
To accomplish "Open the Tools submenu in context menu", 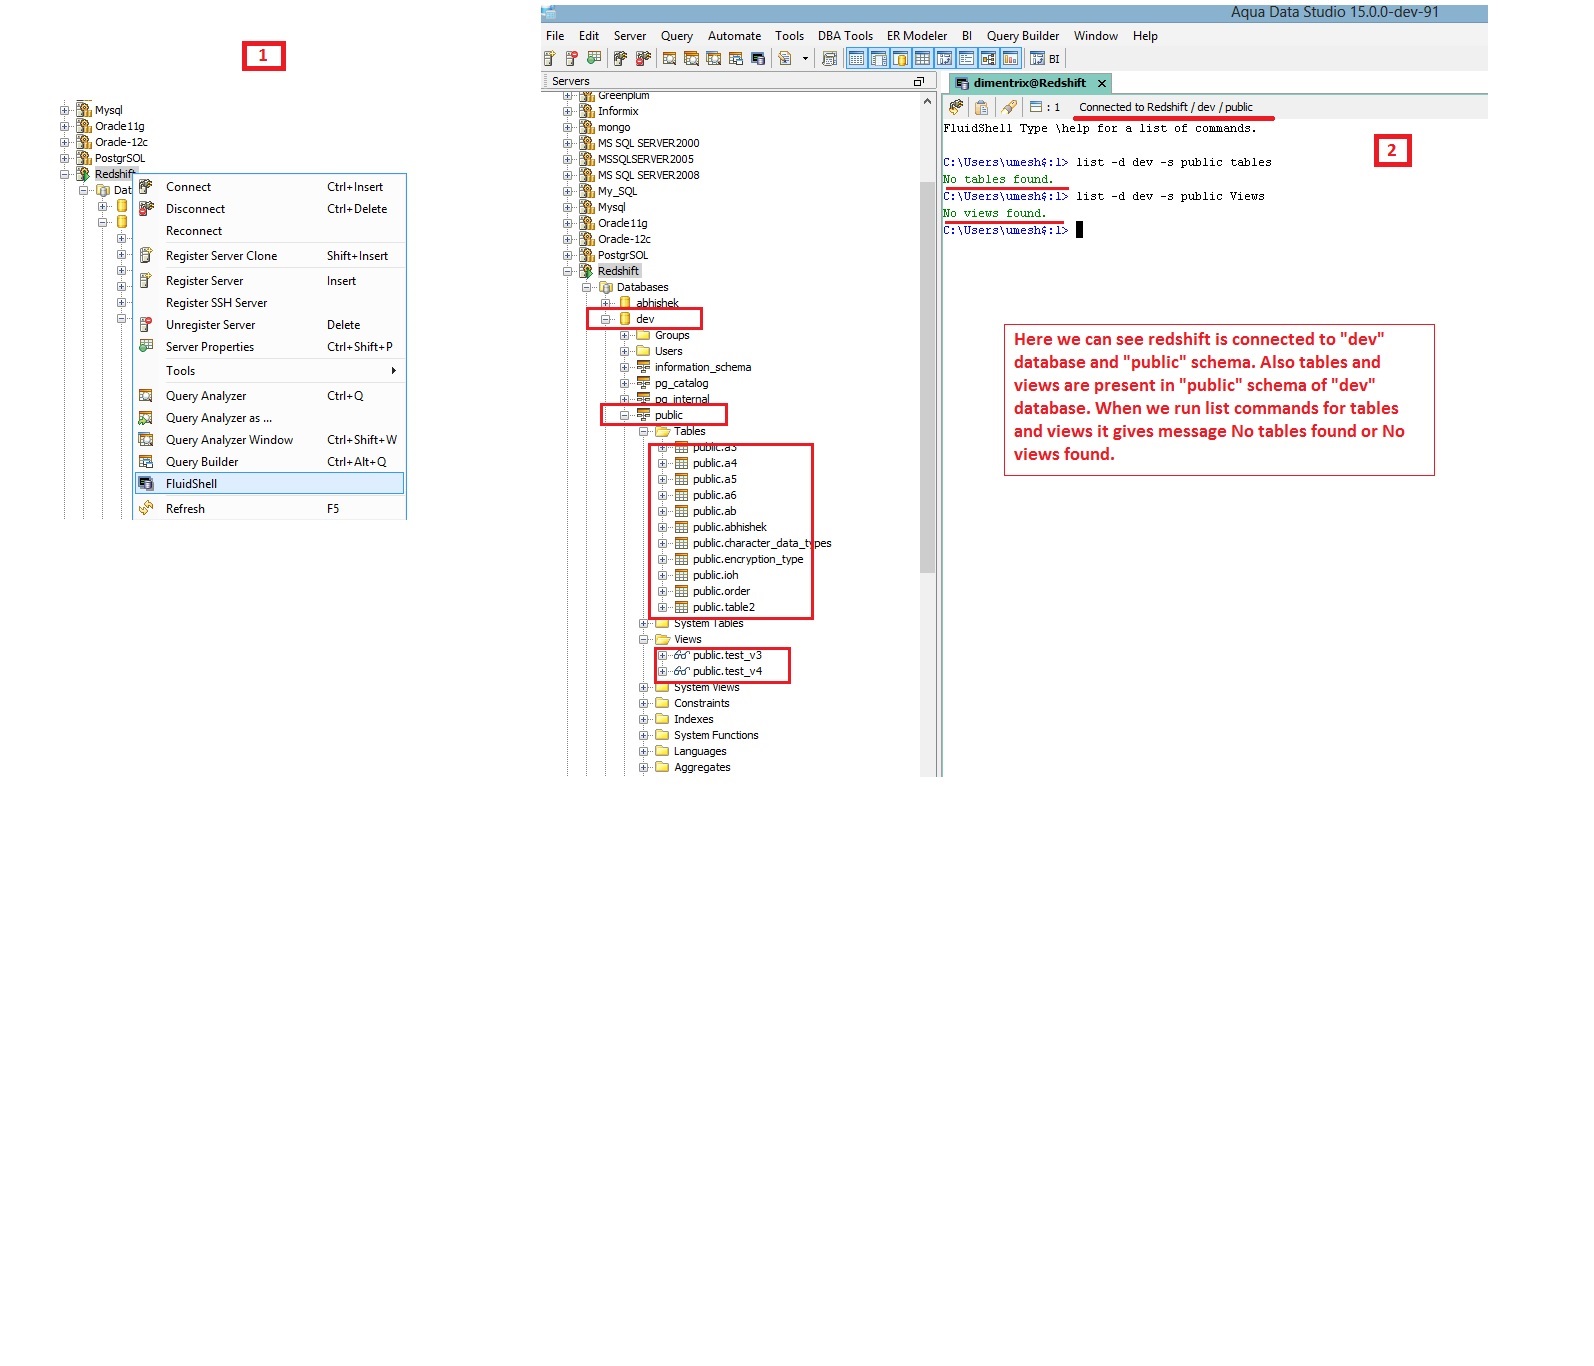I will 269,371.
